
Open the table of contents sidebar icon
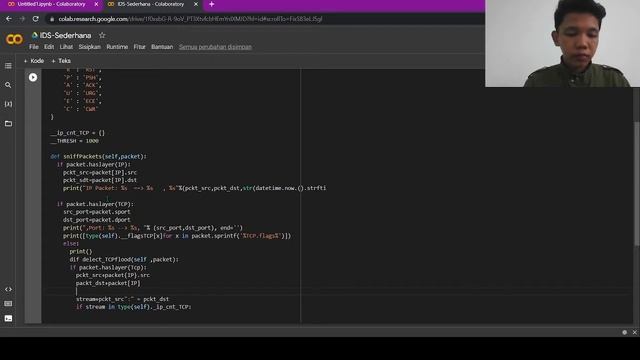coord(8,66)
